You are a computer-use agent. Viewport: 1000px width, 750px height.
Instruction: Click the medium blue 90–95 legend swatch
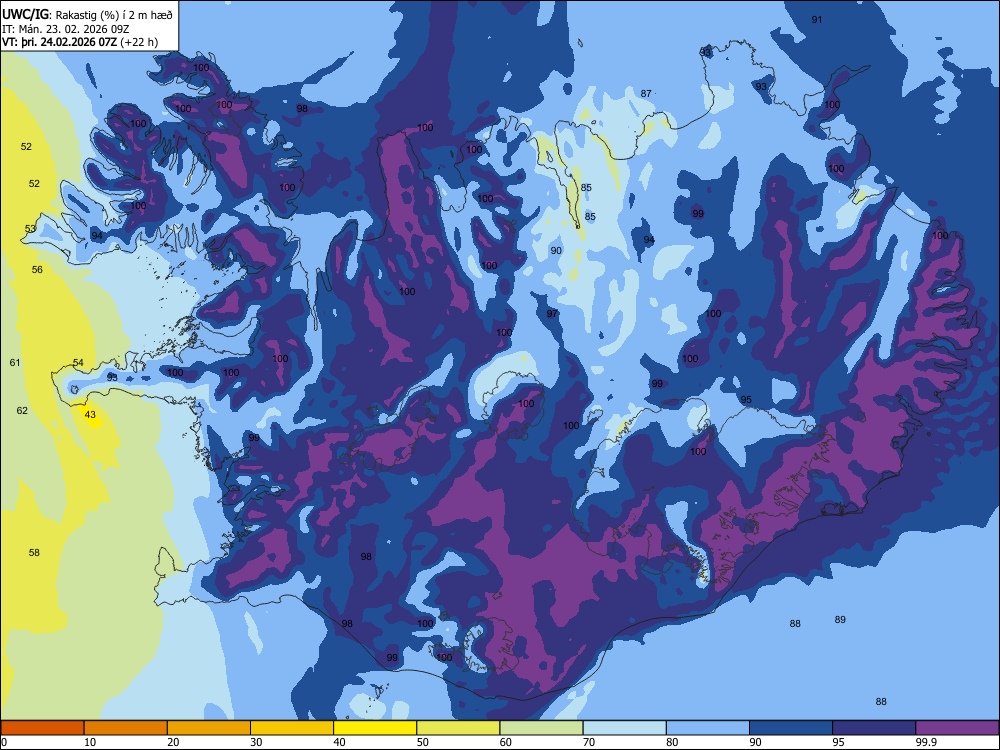coord(791,728)
